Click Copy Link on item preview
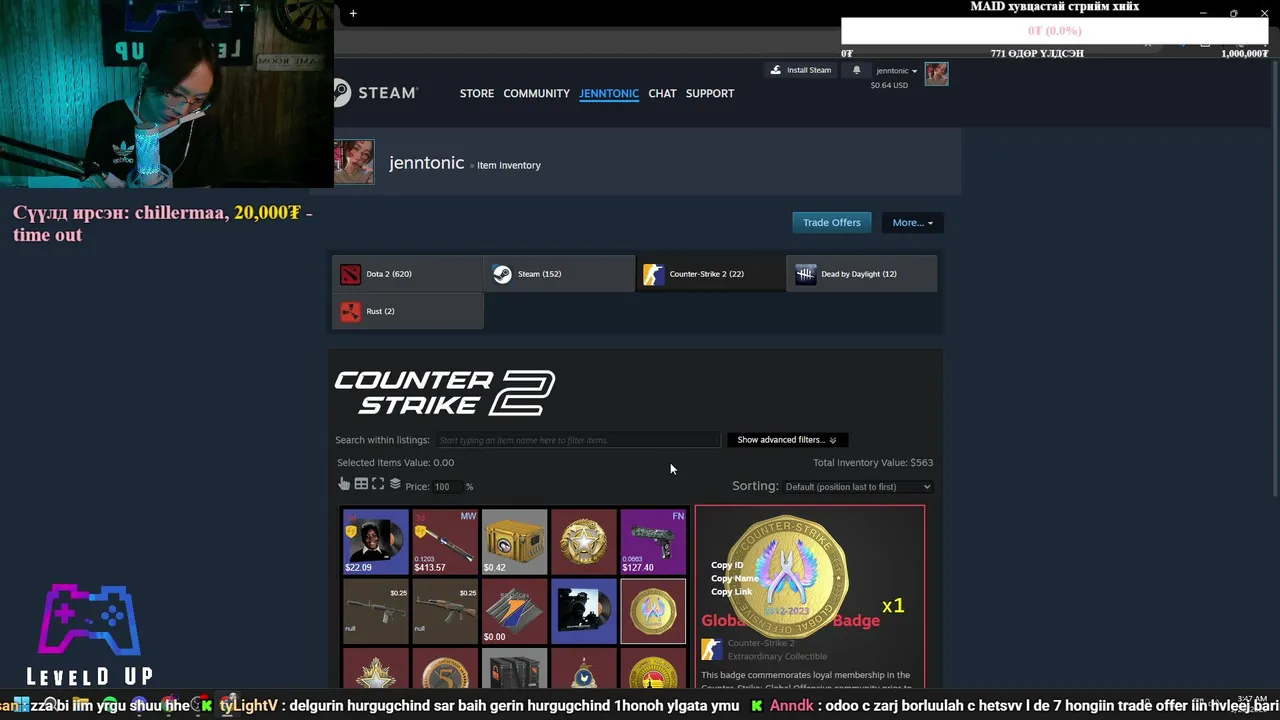This screenshot has height=720, width=1280. point(731,591)
